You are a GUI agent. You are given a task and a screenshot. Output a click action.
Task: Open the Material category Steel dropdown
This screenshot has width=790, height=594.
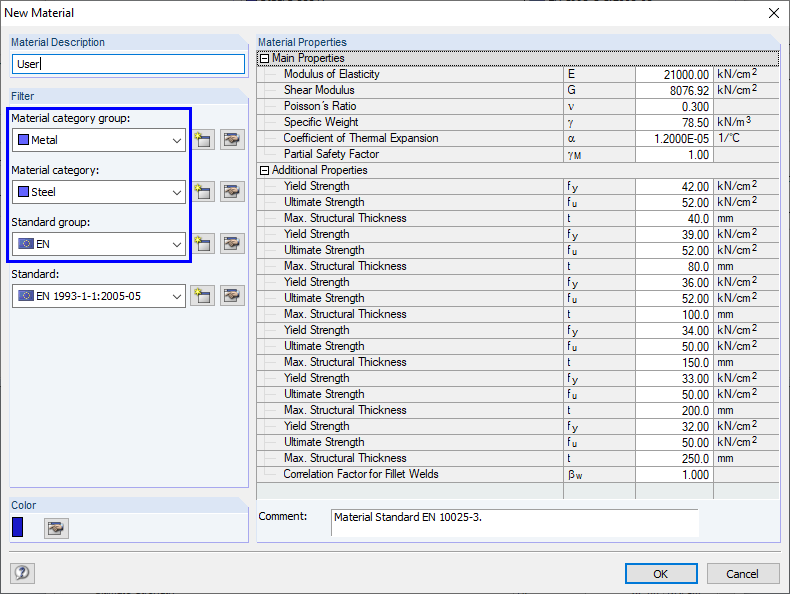99,192
